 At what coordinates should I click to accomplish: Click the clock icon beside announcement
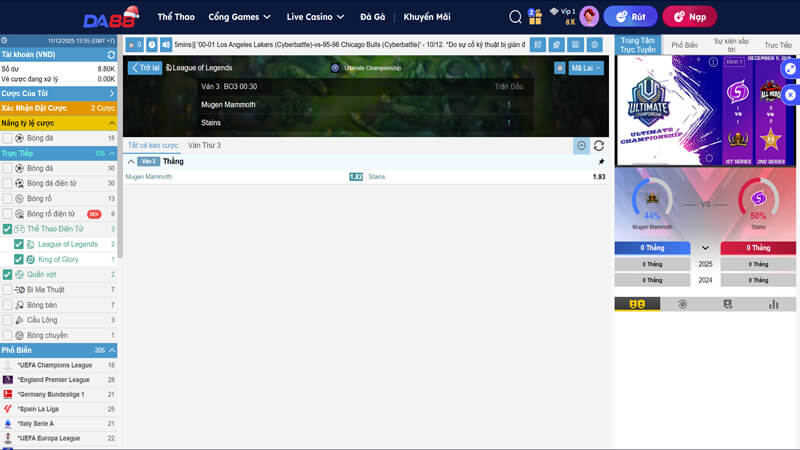tap(152, 45)
